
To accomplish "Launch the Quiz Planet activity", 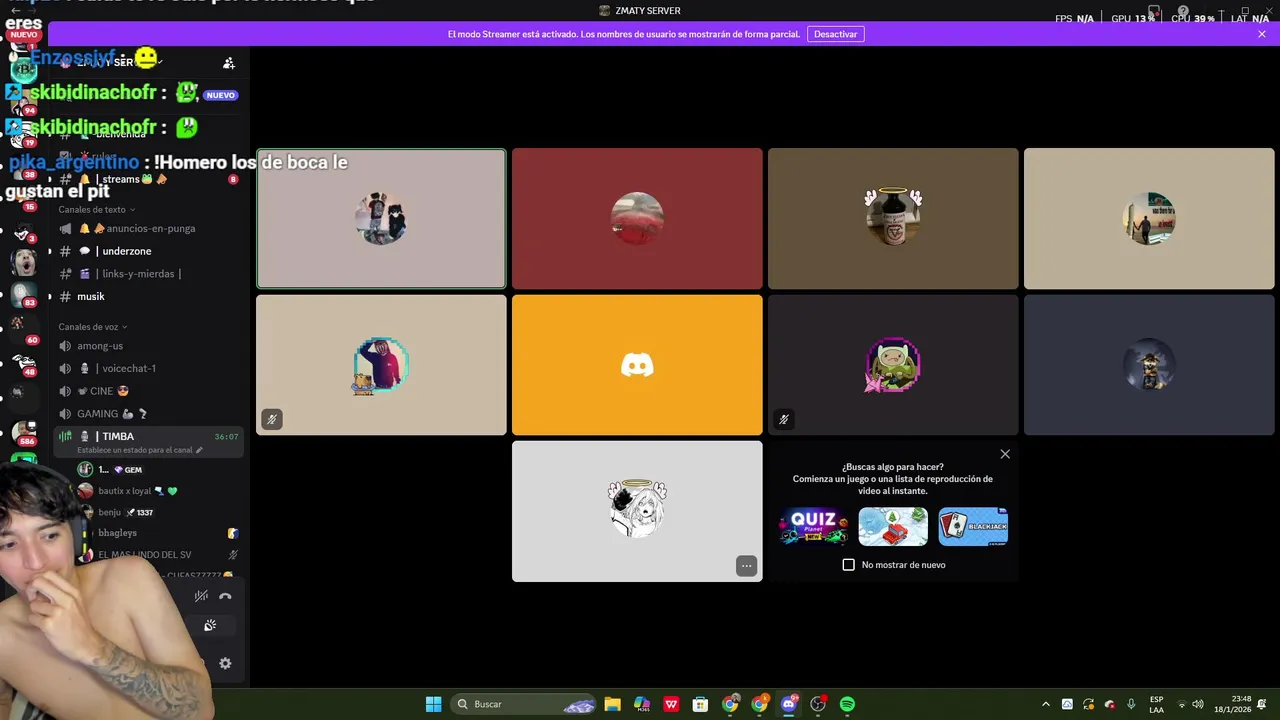I will [x=813, y=526].
